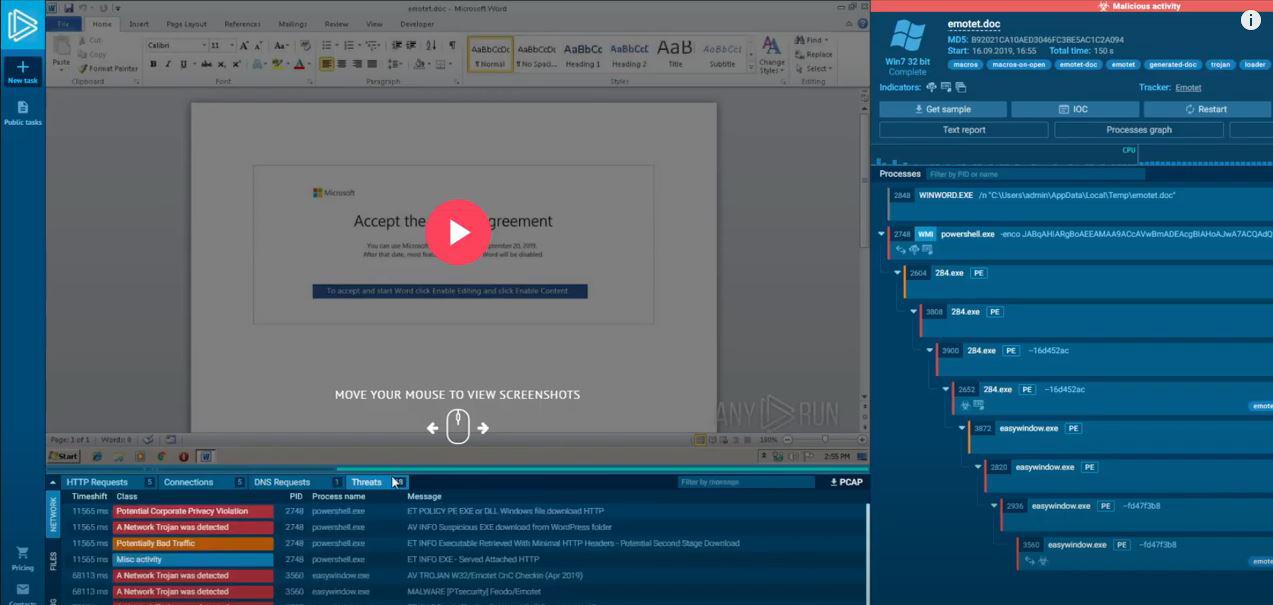The width and height of the screenshot is (1273, 605).
Task: Collapse process 3808 284.exe node
Action: (x=913, y=312)
